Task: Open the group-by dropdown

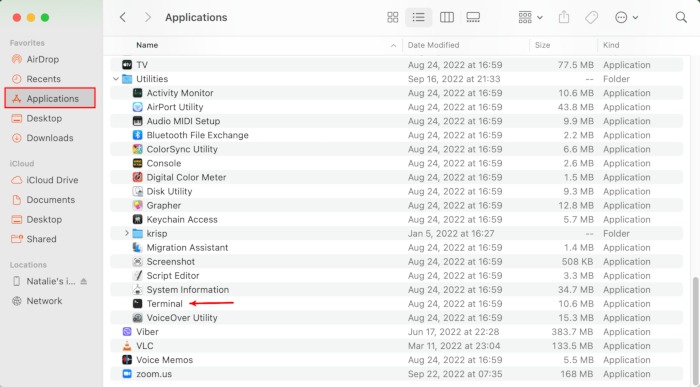Action: point(530,17)
